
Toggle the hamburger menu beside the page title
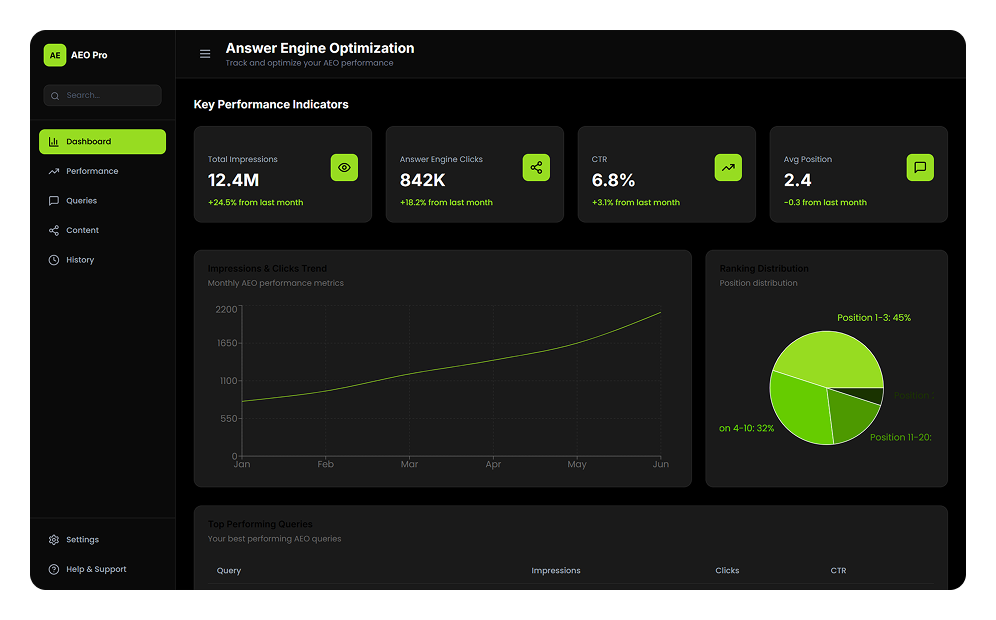[x=205, y=54]
